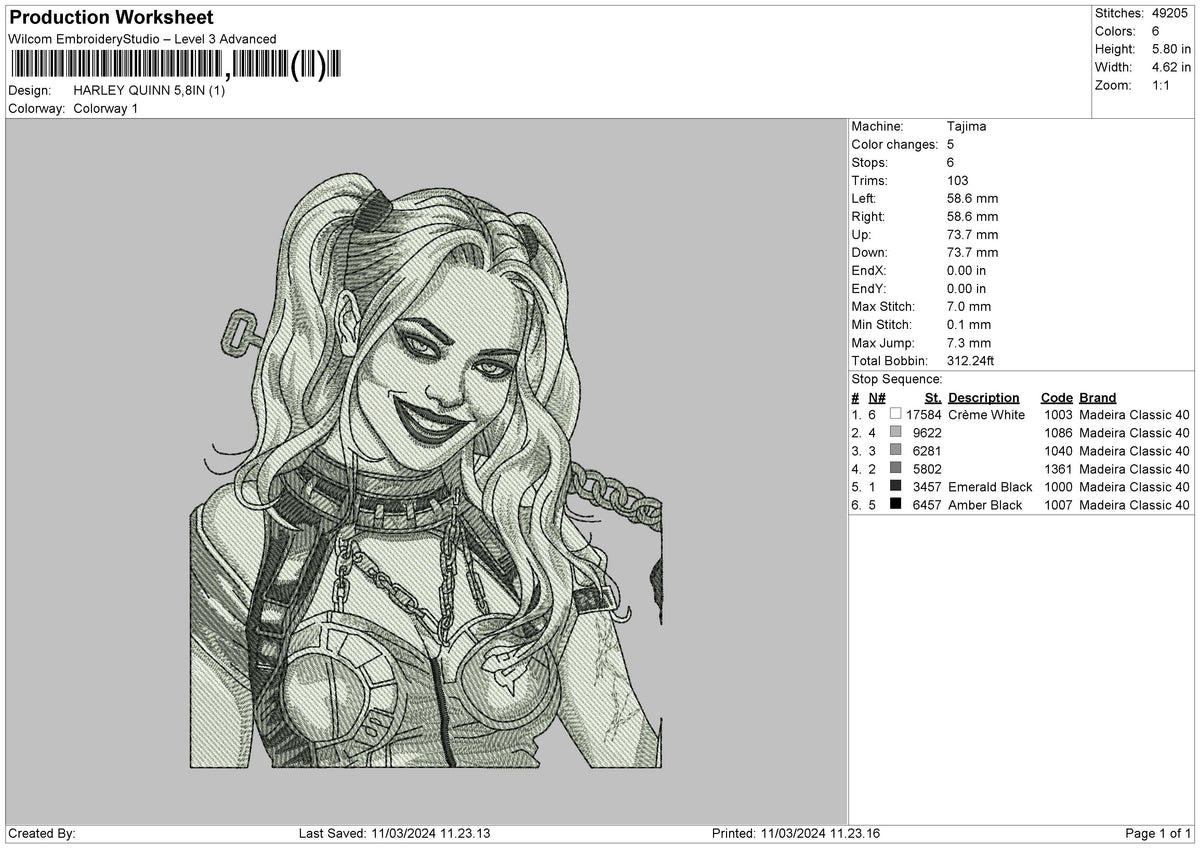
Task: Click the Brand column header
Action: point(1097,398)
